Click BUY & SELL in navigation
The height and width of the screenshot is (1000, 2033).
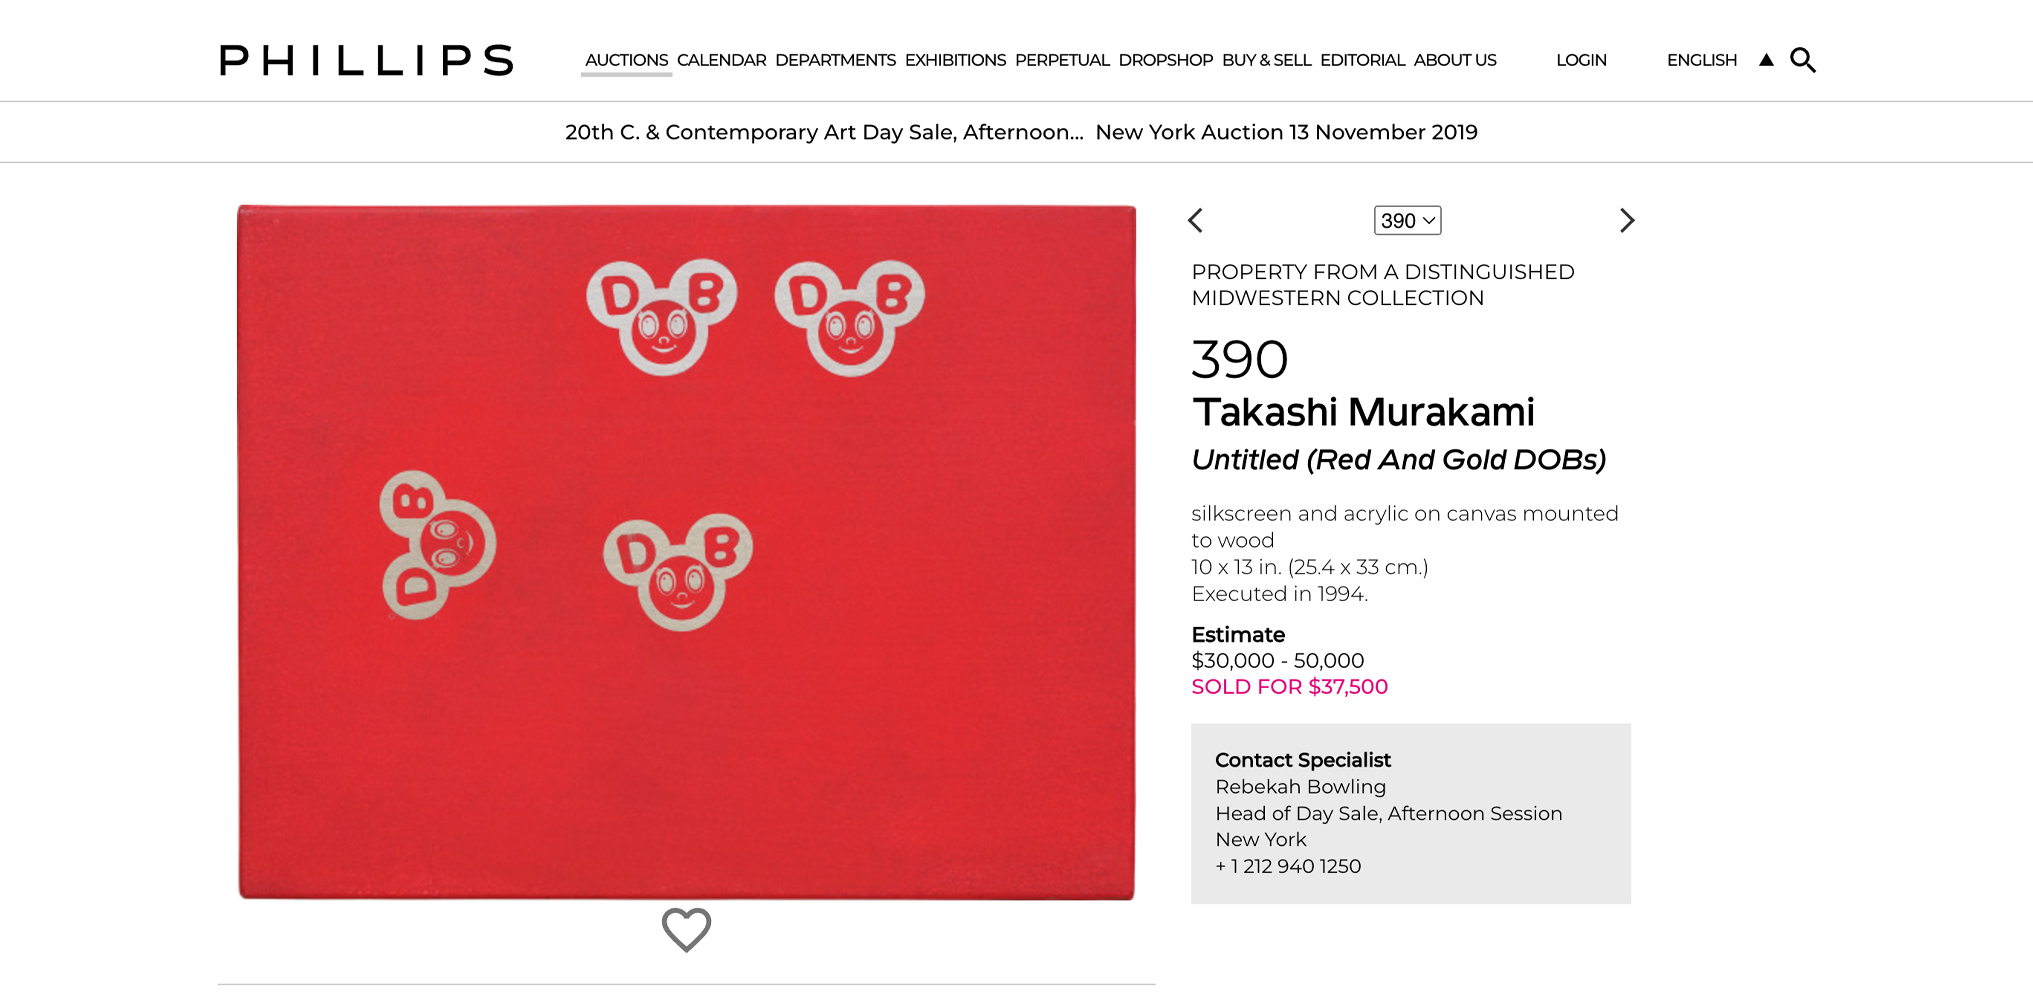pyautogui.click(x=1266, y=60)
